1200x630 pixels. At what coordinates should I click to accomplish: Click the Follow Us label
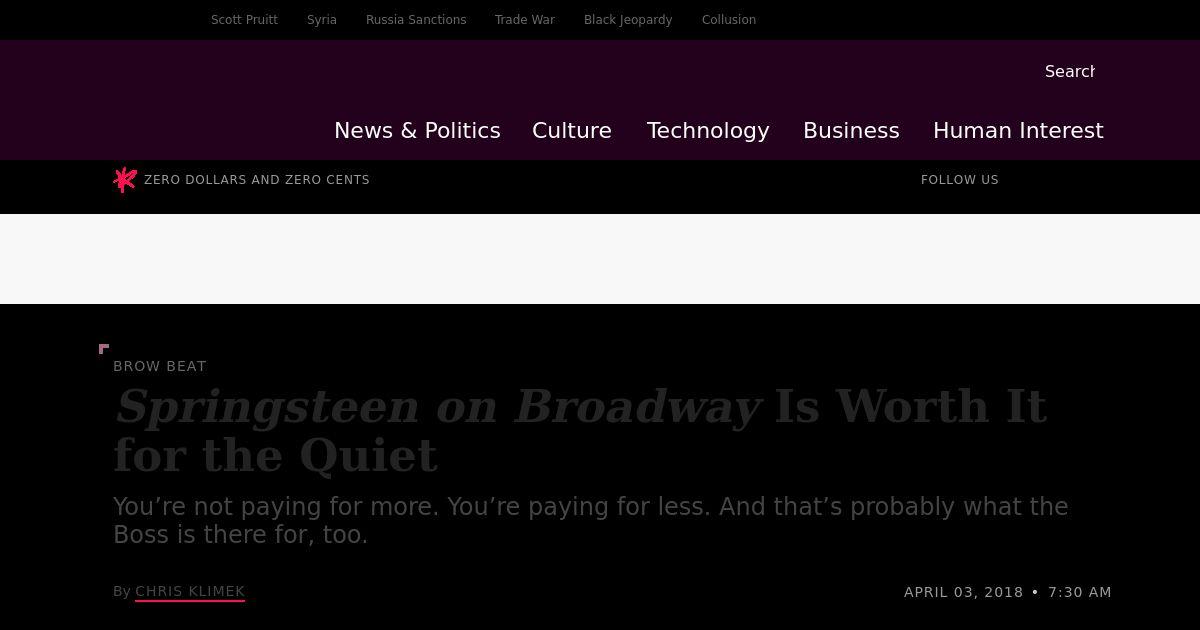pos(960,180)
